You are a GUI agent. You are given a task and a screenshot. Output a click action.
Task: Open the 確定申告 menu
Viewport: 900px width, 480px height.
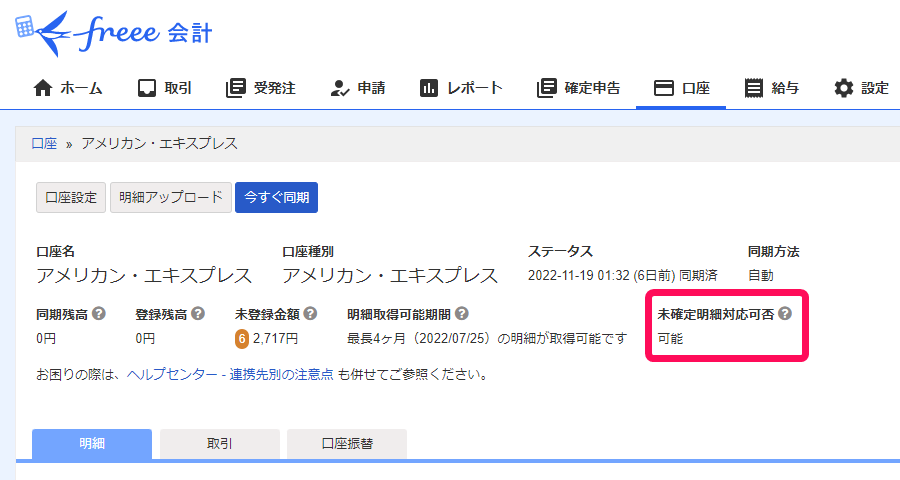pyautogui.click(x=579, y=88)
